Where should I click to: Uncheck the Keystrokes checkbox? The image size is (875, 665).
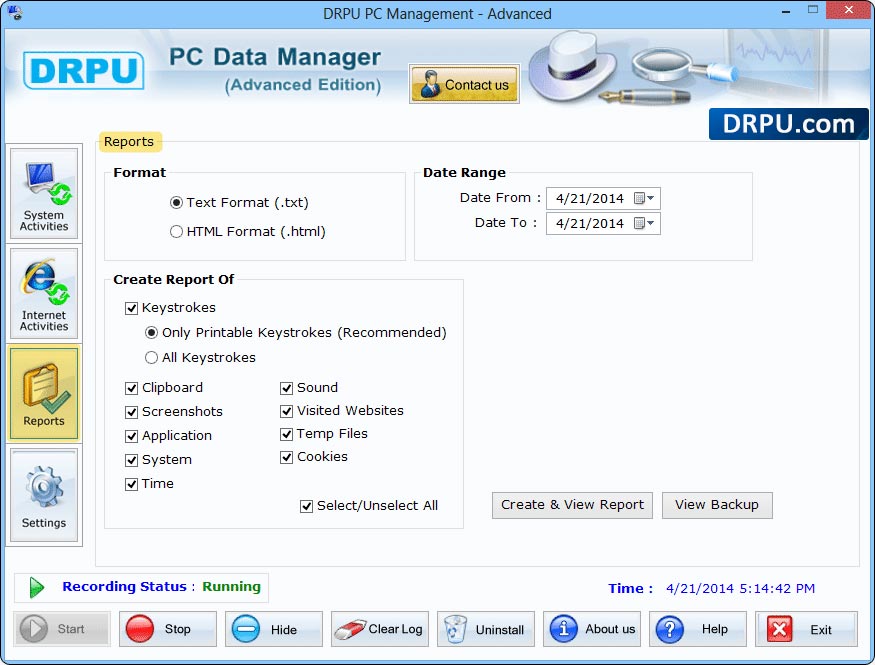pos(131,308)
